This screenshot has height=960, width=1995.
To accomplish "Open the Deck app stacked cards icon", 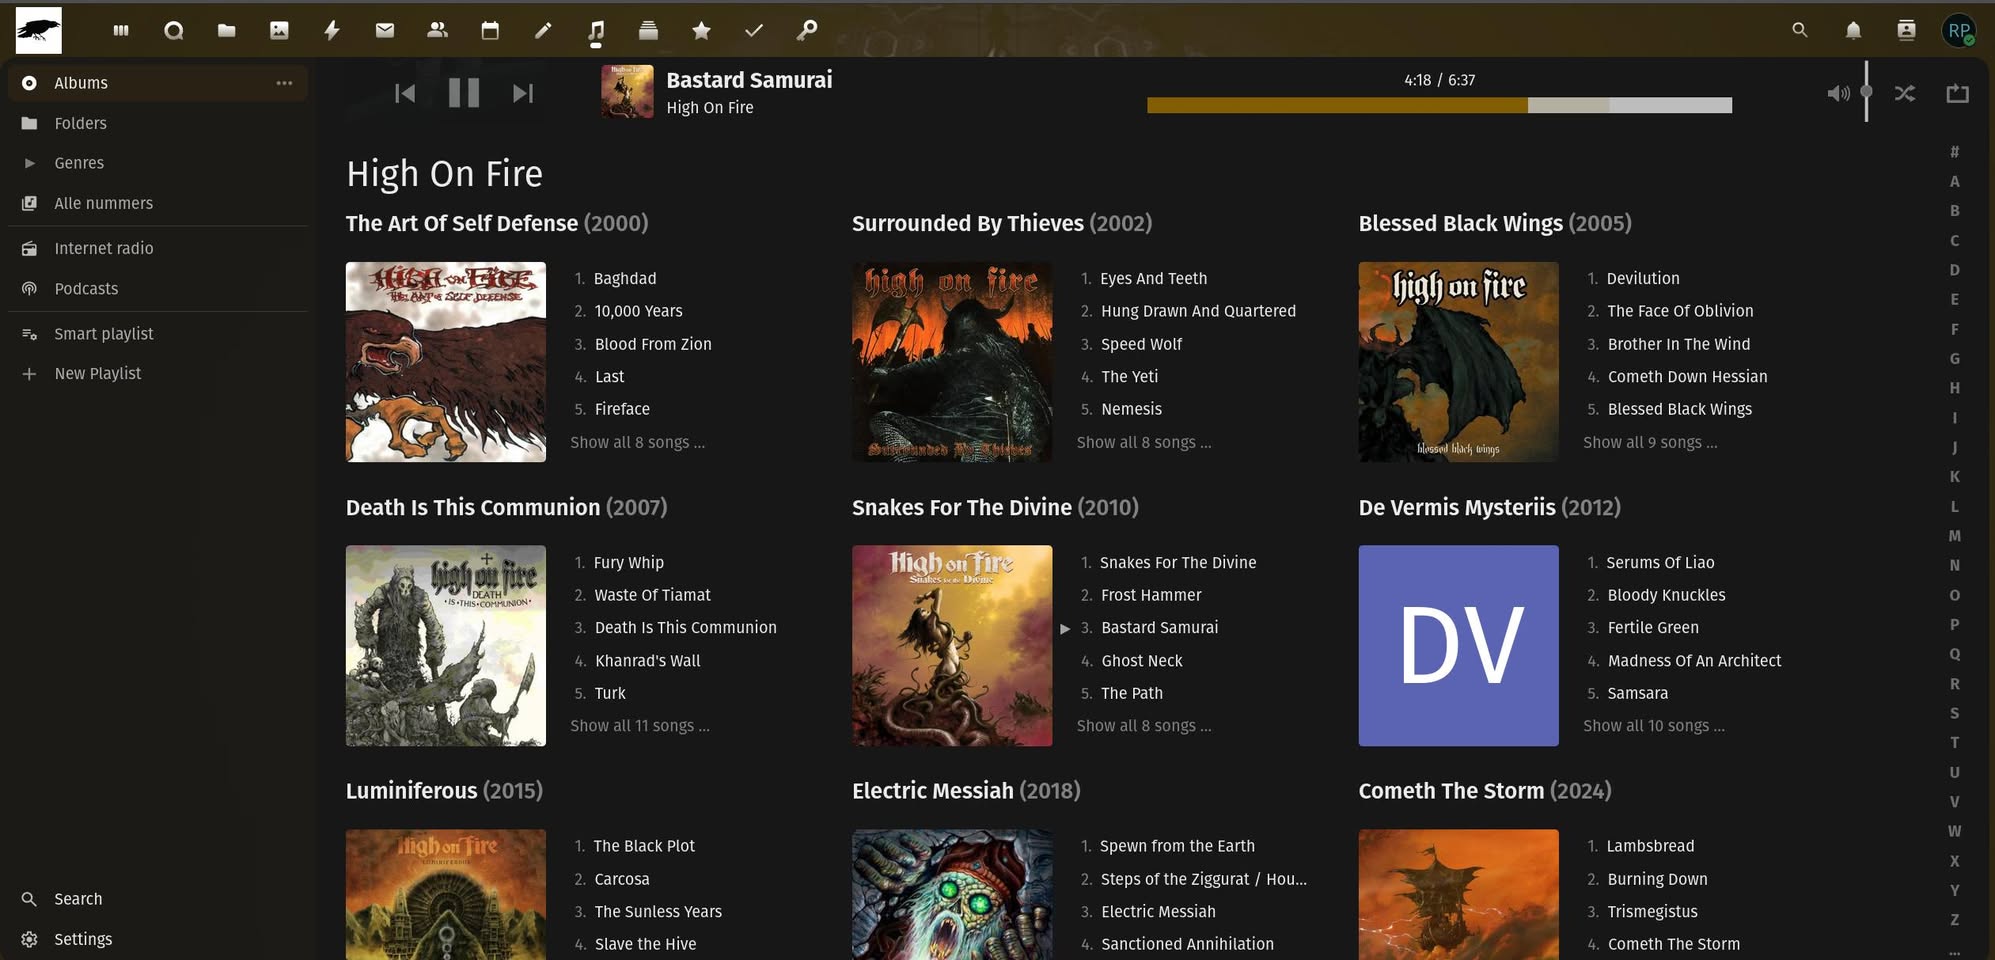I will (x=648, y=31).
